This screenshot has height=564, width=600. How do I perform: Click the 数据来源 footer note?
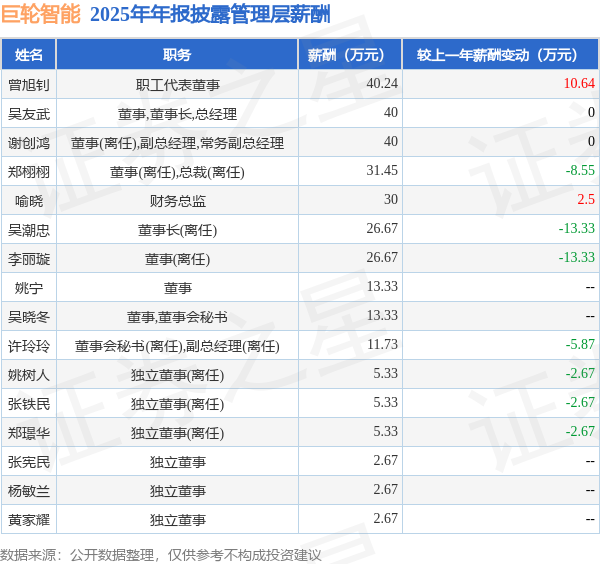pyautogui.click(x=161, y=555)
